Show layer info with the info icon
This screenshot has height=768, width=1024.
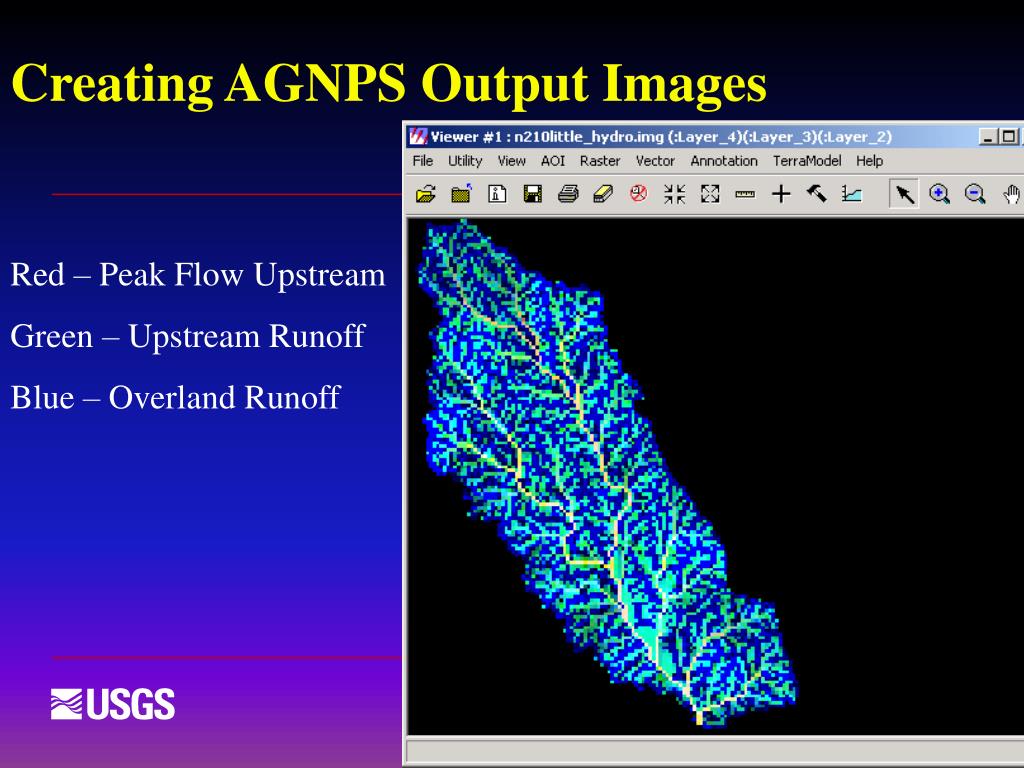pos(497,194)
